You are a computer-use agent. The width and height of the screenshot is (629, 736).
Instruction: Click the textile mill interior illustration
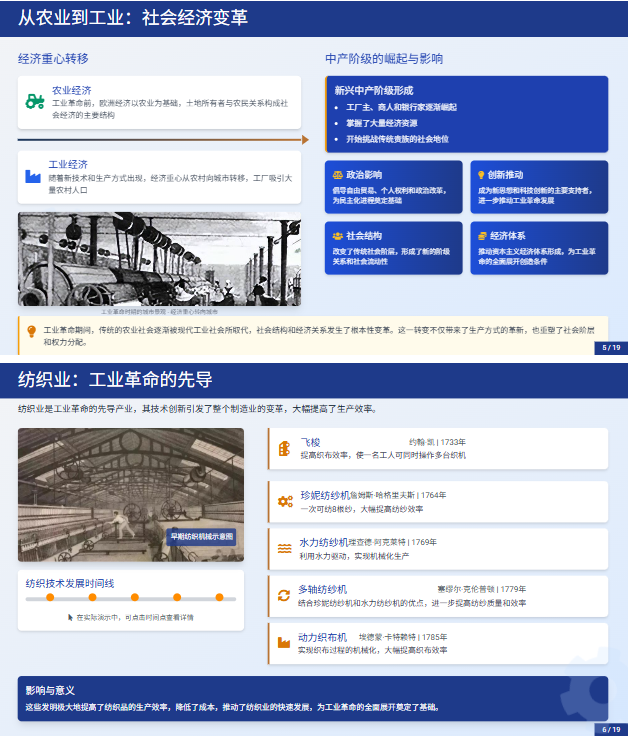click(131, 495)
